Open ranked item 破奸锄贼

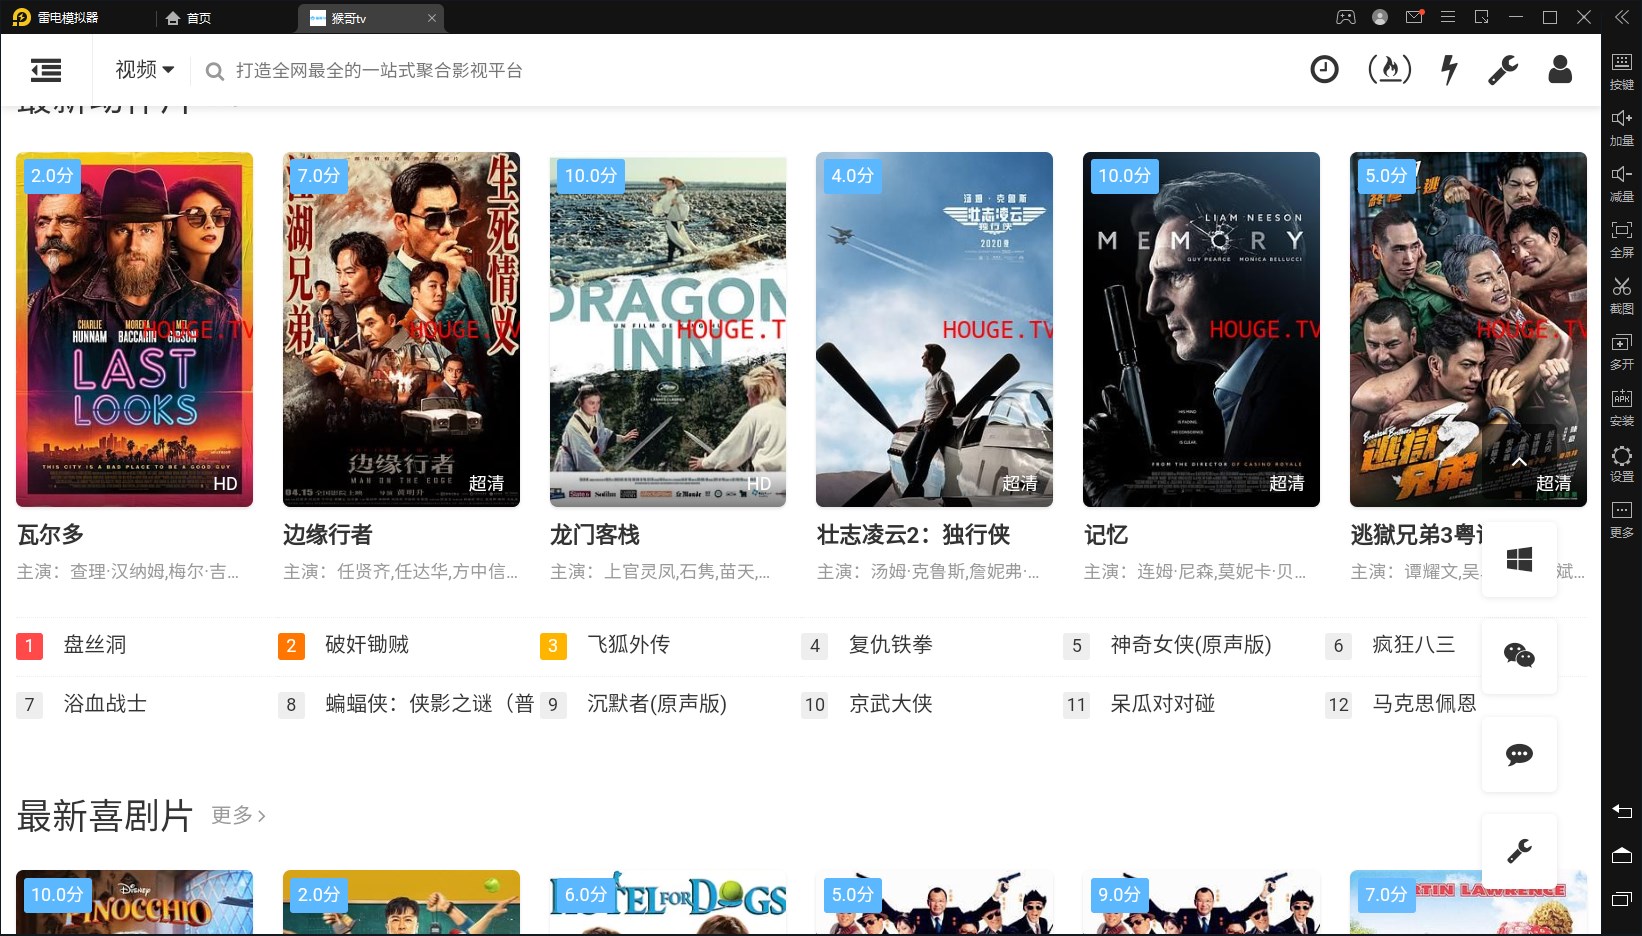point(367,645)
